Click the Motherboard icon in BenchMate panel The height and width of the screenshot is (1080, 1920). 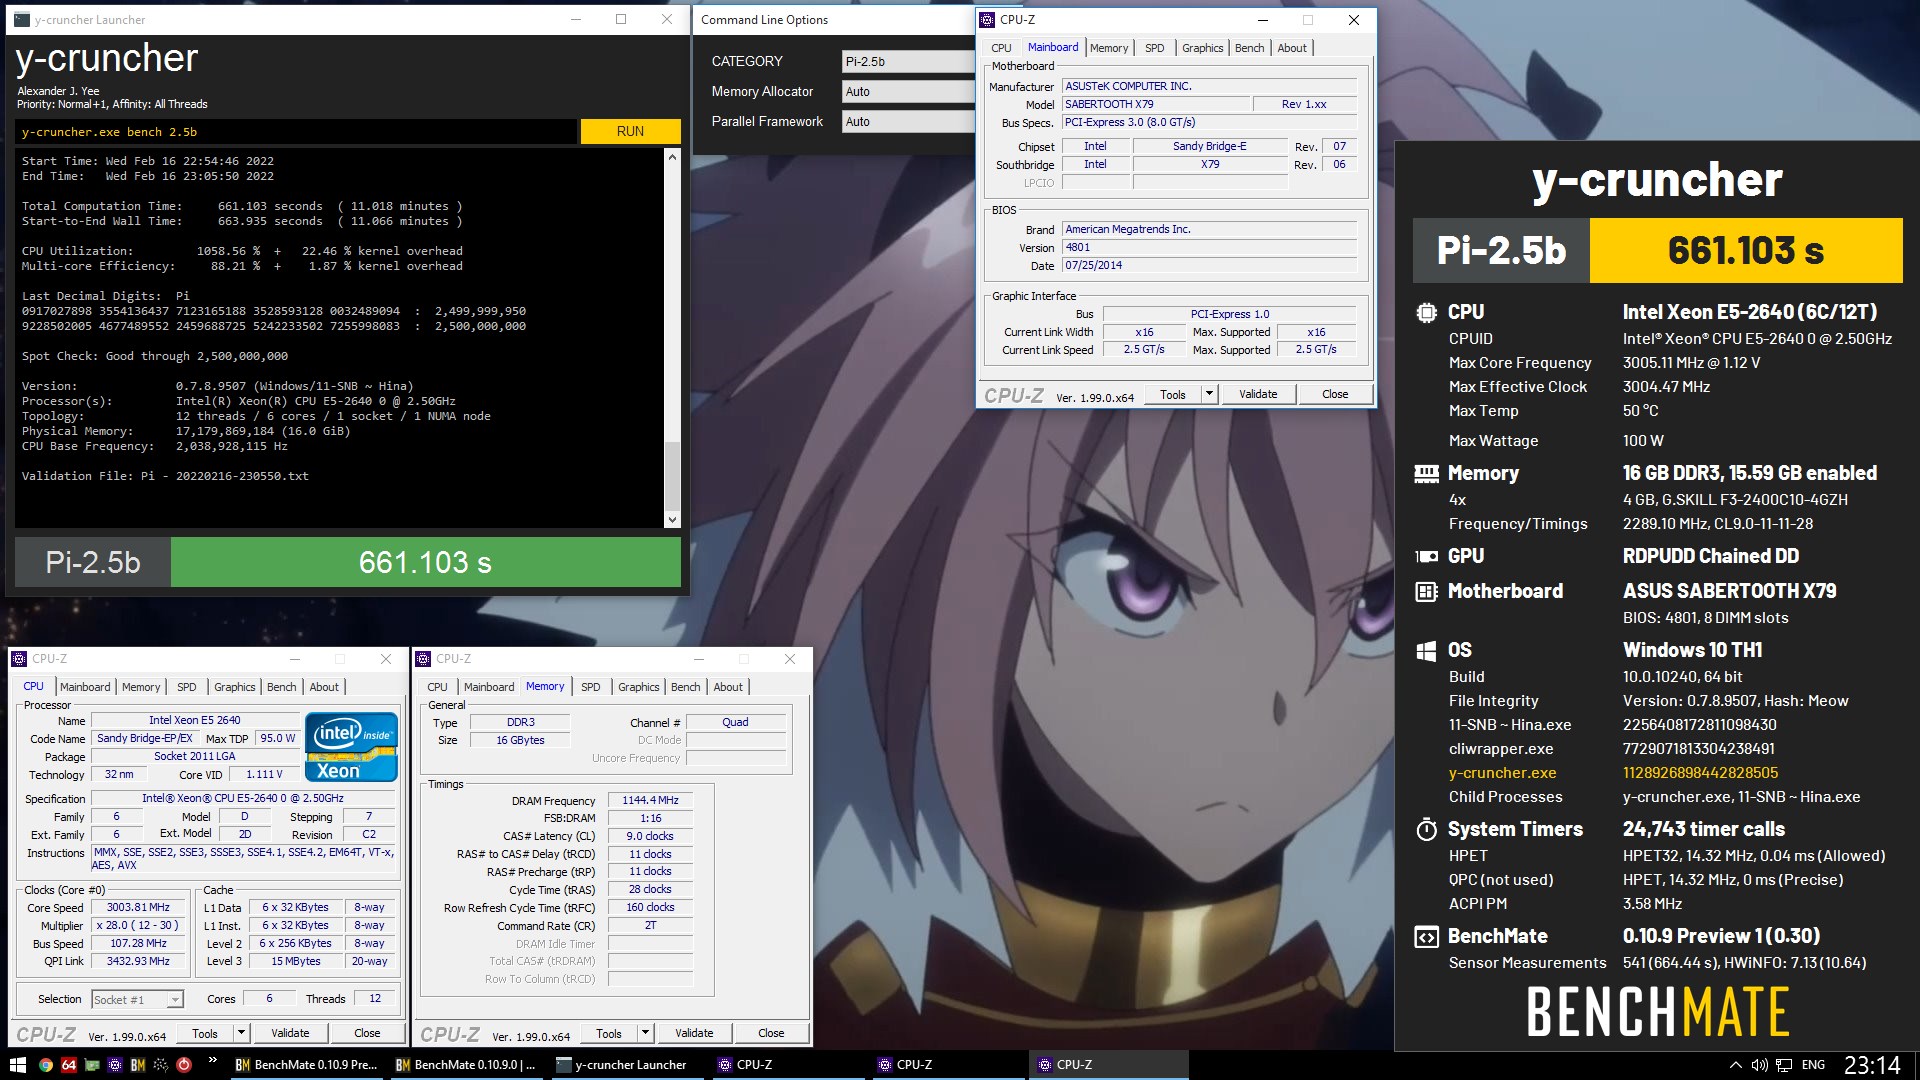click(1427, 591)
